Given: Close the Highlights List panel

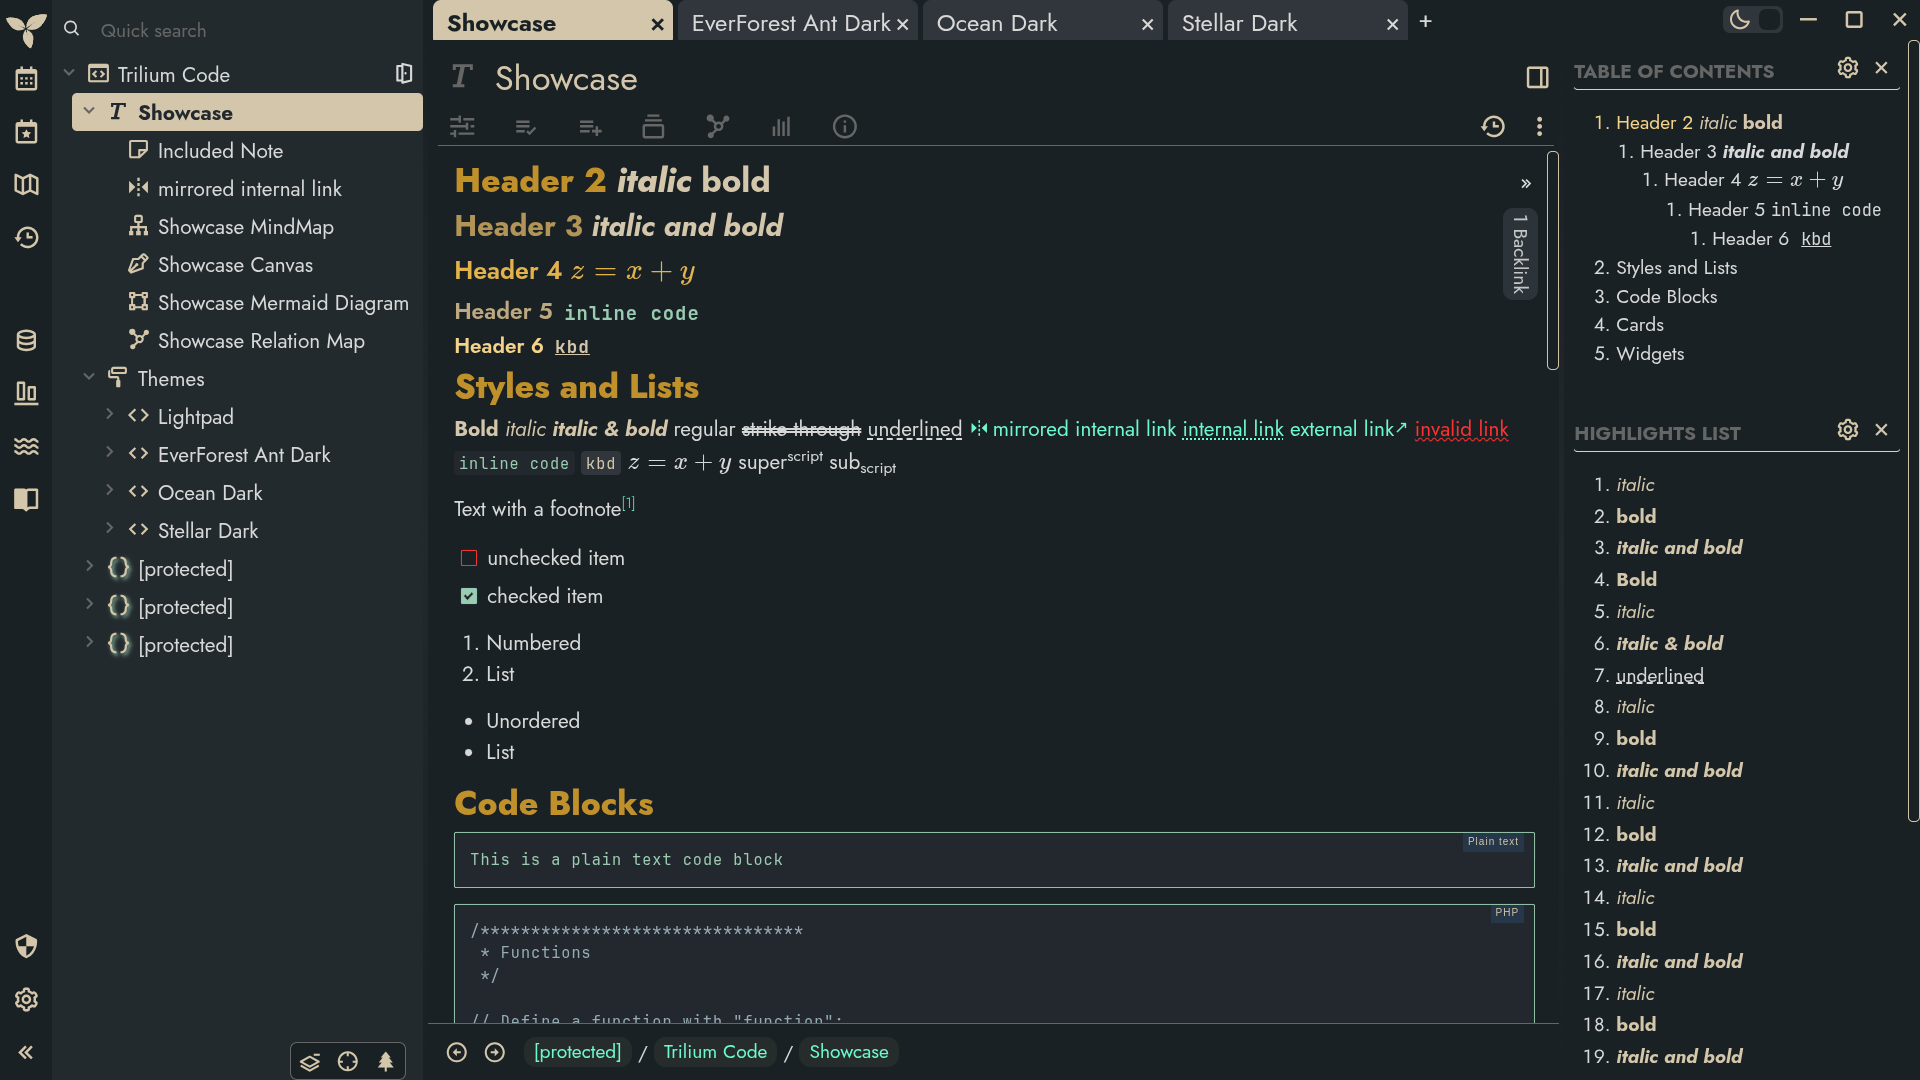Looking at the screenshot, I should click(1881, 429).
